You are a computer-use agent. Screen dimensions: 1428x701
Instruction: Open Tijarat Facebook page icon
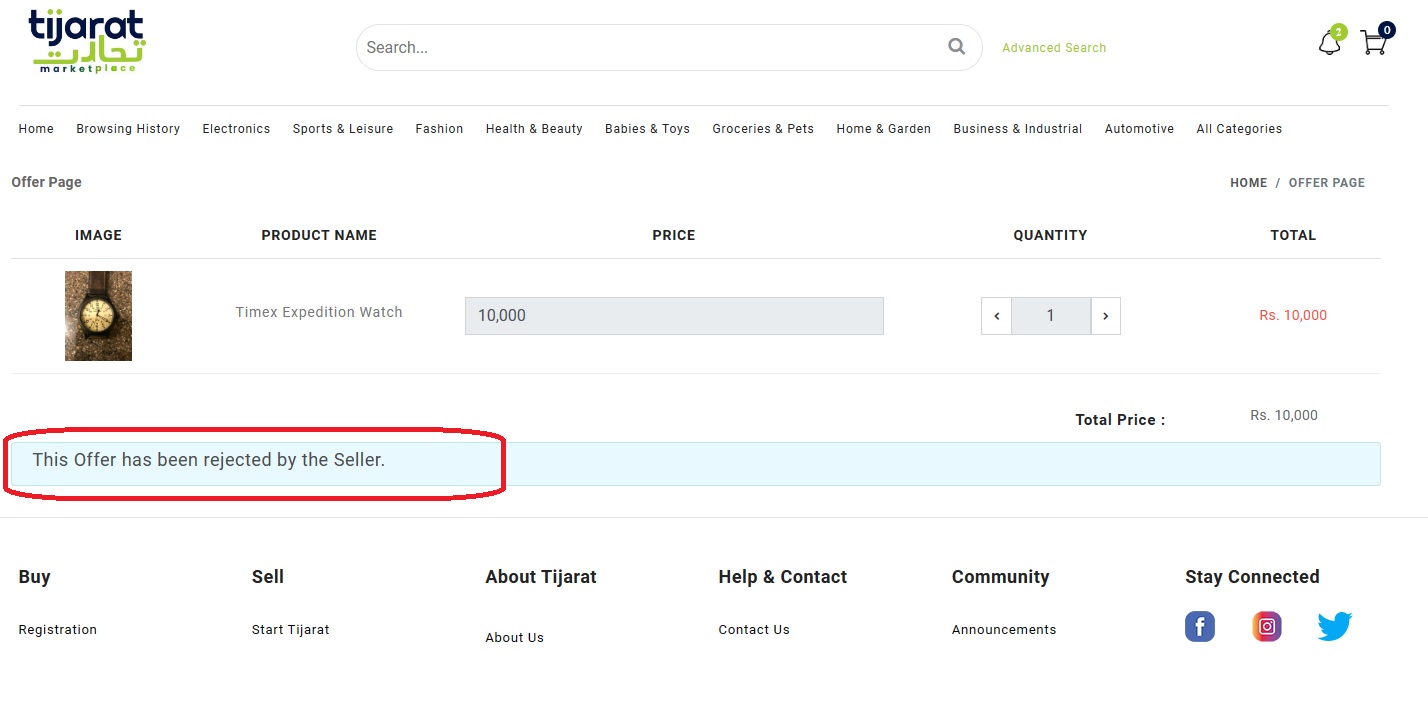coord(1200,627)
